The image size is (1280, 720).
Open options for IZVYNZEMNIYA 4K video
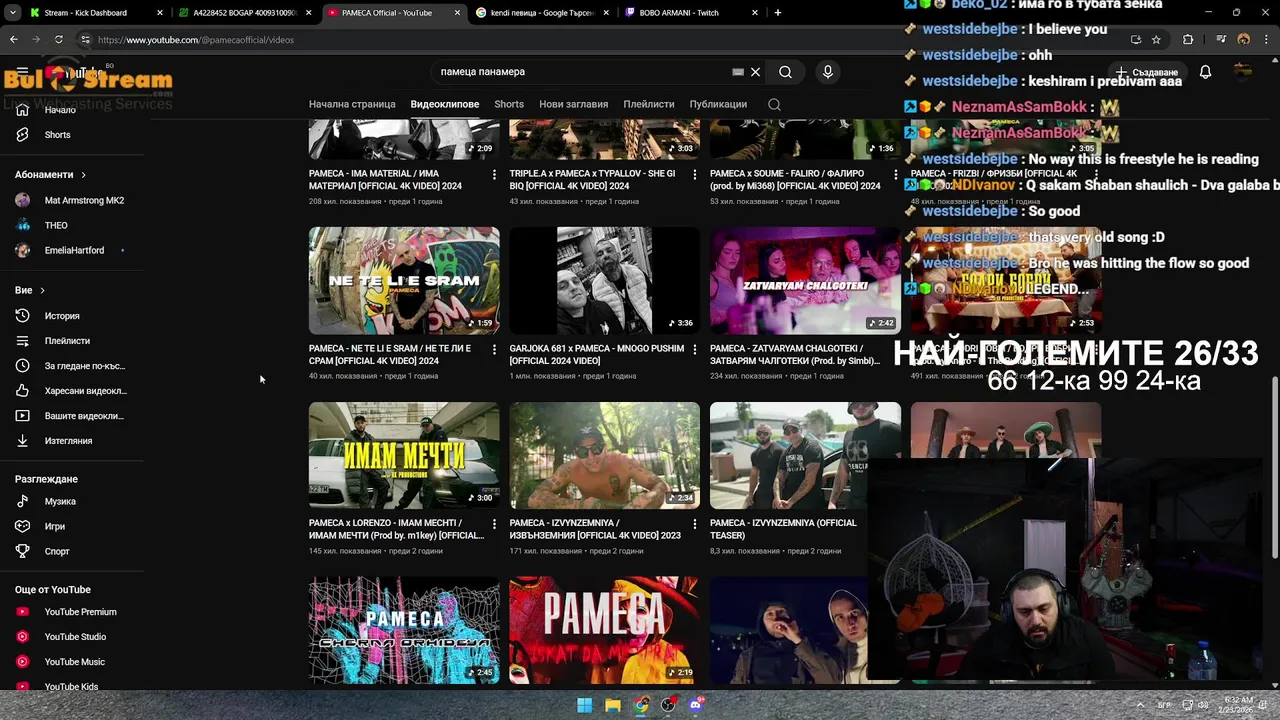[x=695, y=523]
